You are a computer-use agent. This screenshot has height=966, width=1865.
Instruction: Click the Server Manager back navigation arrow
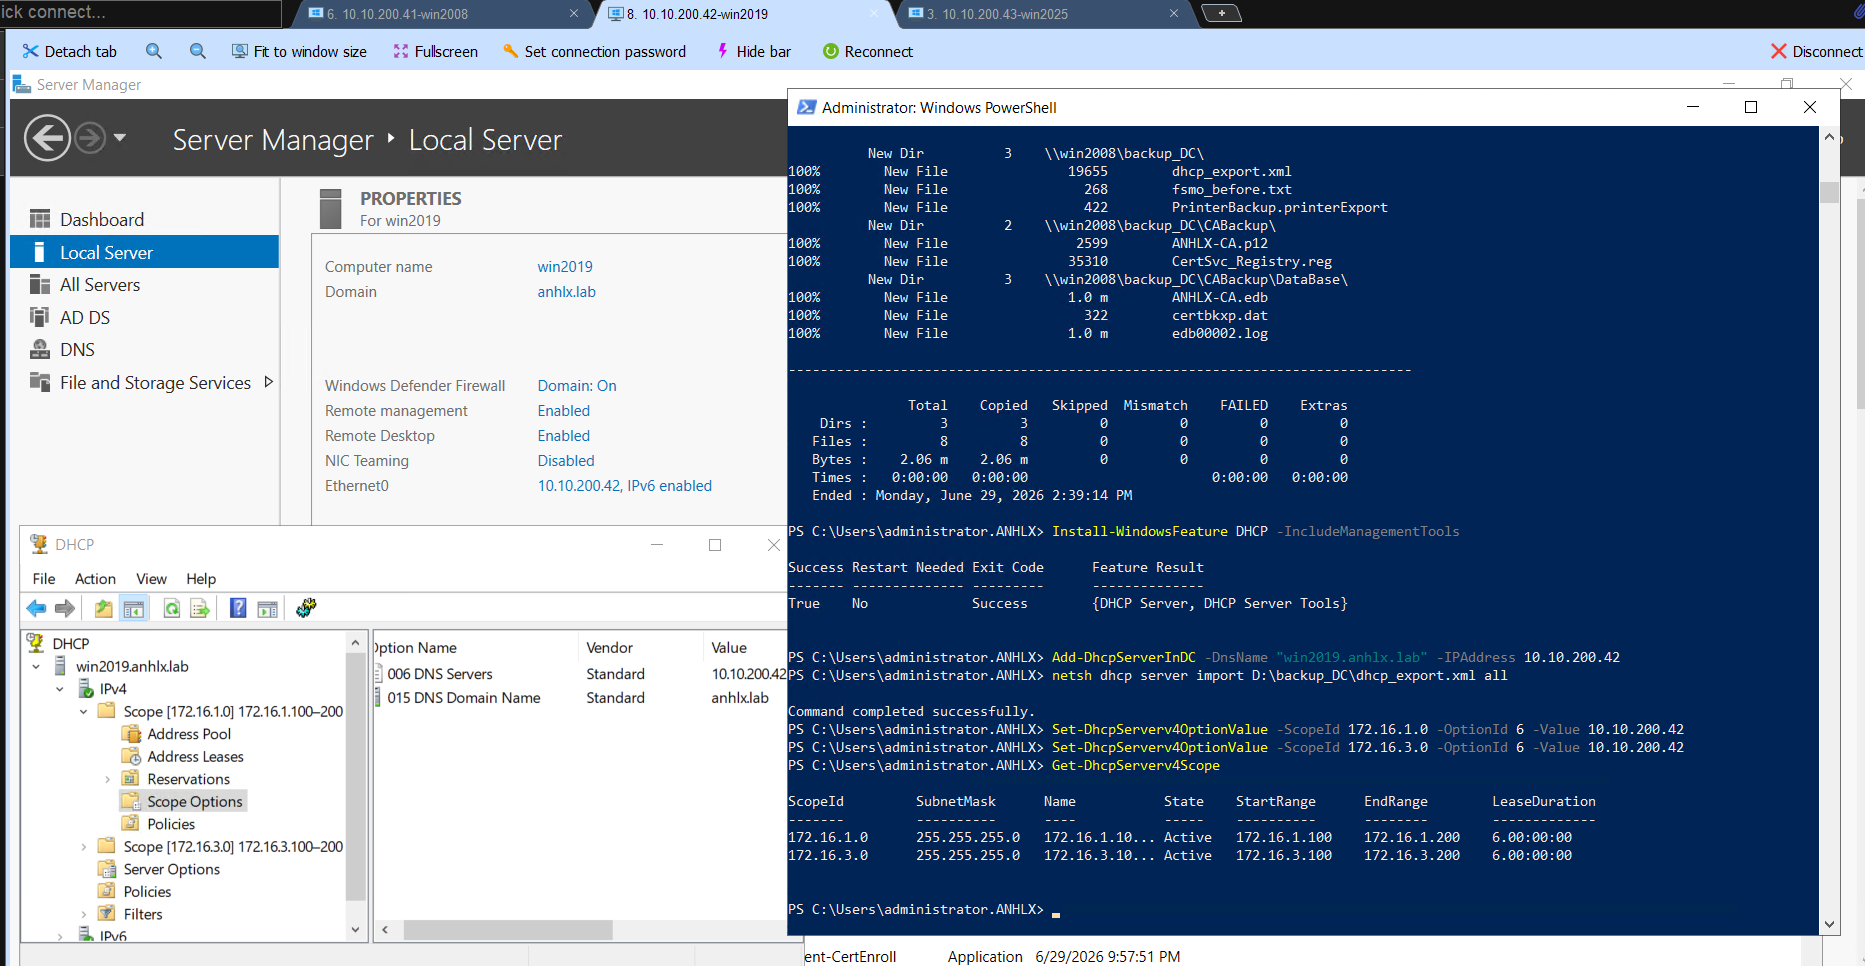click(47, 138)
